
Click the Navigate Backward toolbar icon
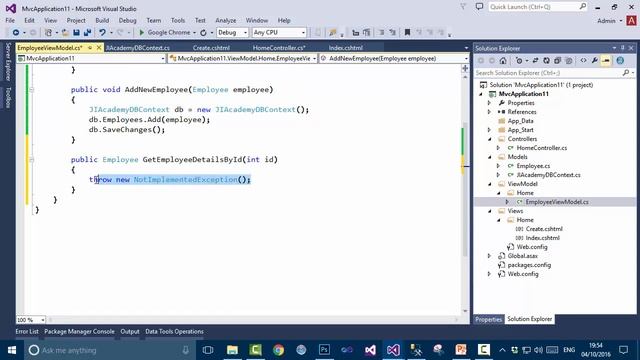tap(16, 32)
